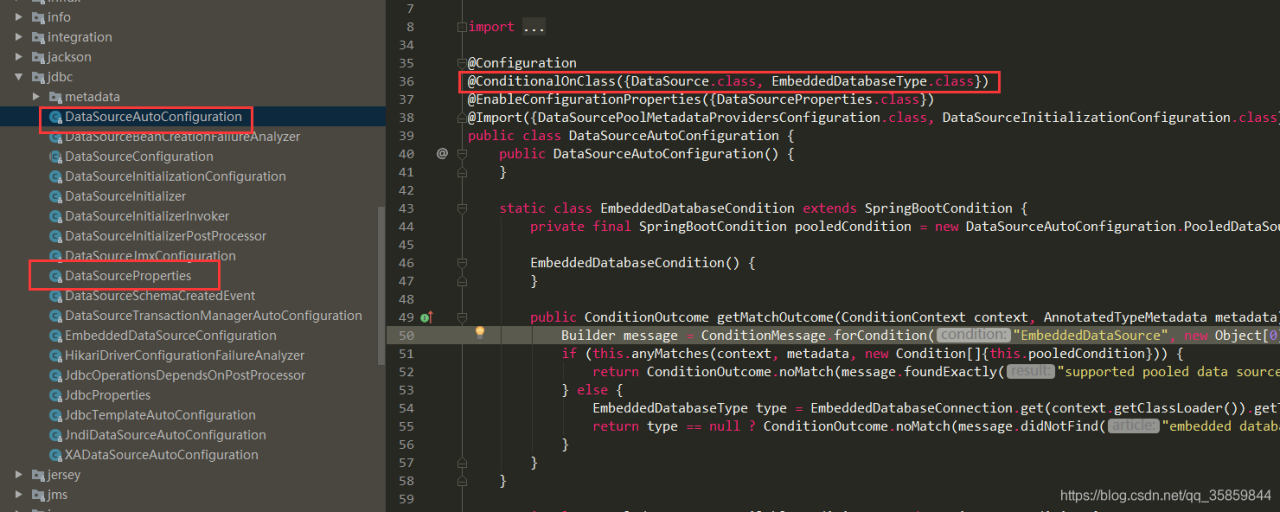
Task: Click the override gutter icon on line 49
Action: pyautogui.click(x=426, y=317)
